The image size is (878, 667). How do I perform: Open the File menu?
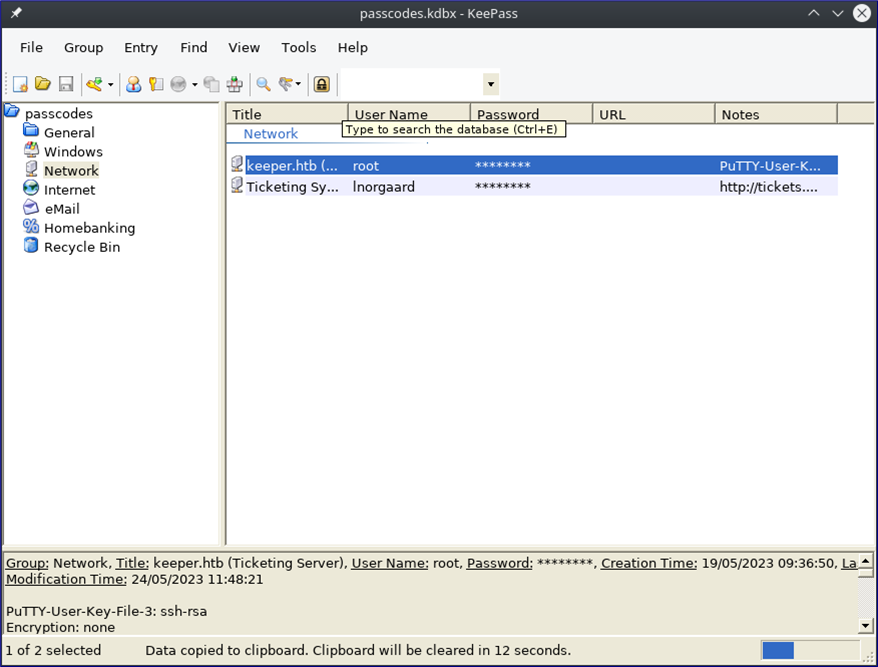(31, 48)
